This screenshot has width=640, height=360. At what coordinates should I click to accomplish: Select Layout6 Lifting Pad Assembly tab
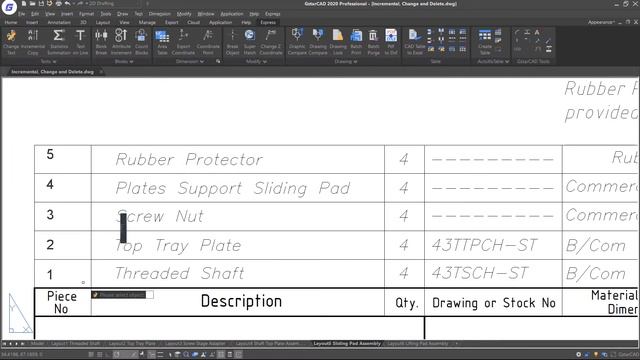pos(418,344)
